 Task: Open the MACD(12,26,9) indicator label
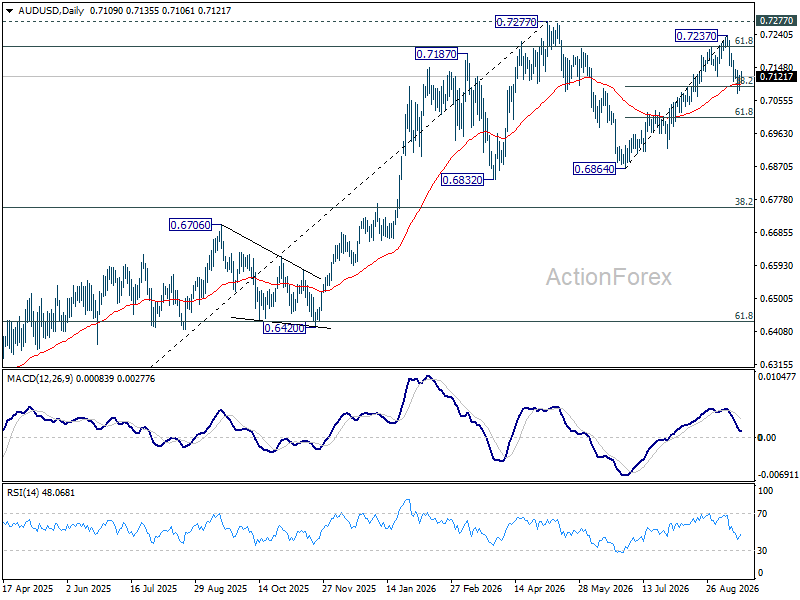click(x=40, y=379)
